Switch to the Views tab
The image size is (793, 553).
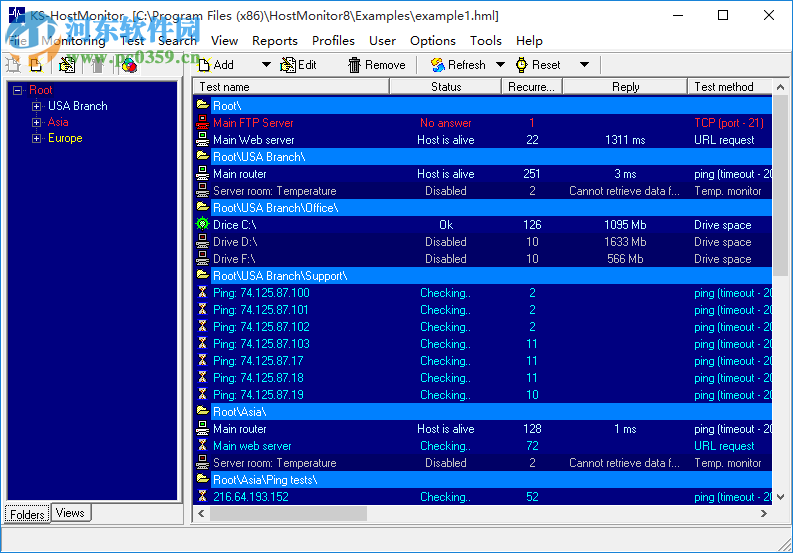(70, 513)
